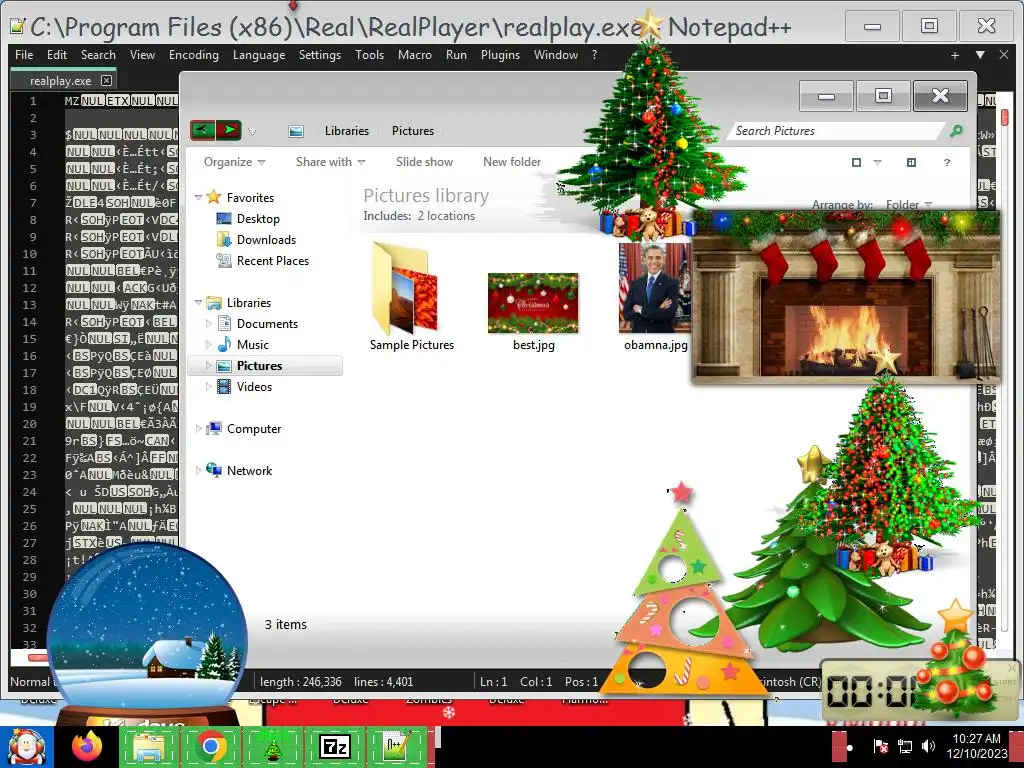The height and width of the screenshot is (768, 1024).
Task: Open Notepad++ document list down-arrow
Action: click(x=980, y=56)
